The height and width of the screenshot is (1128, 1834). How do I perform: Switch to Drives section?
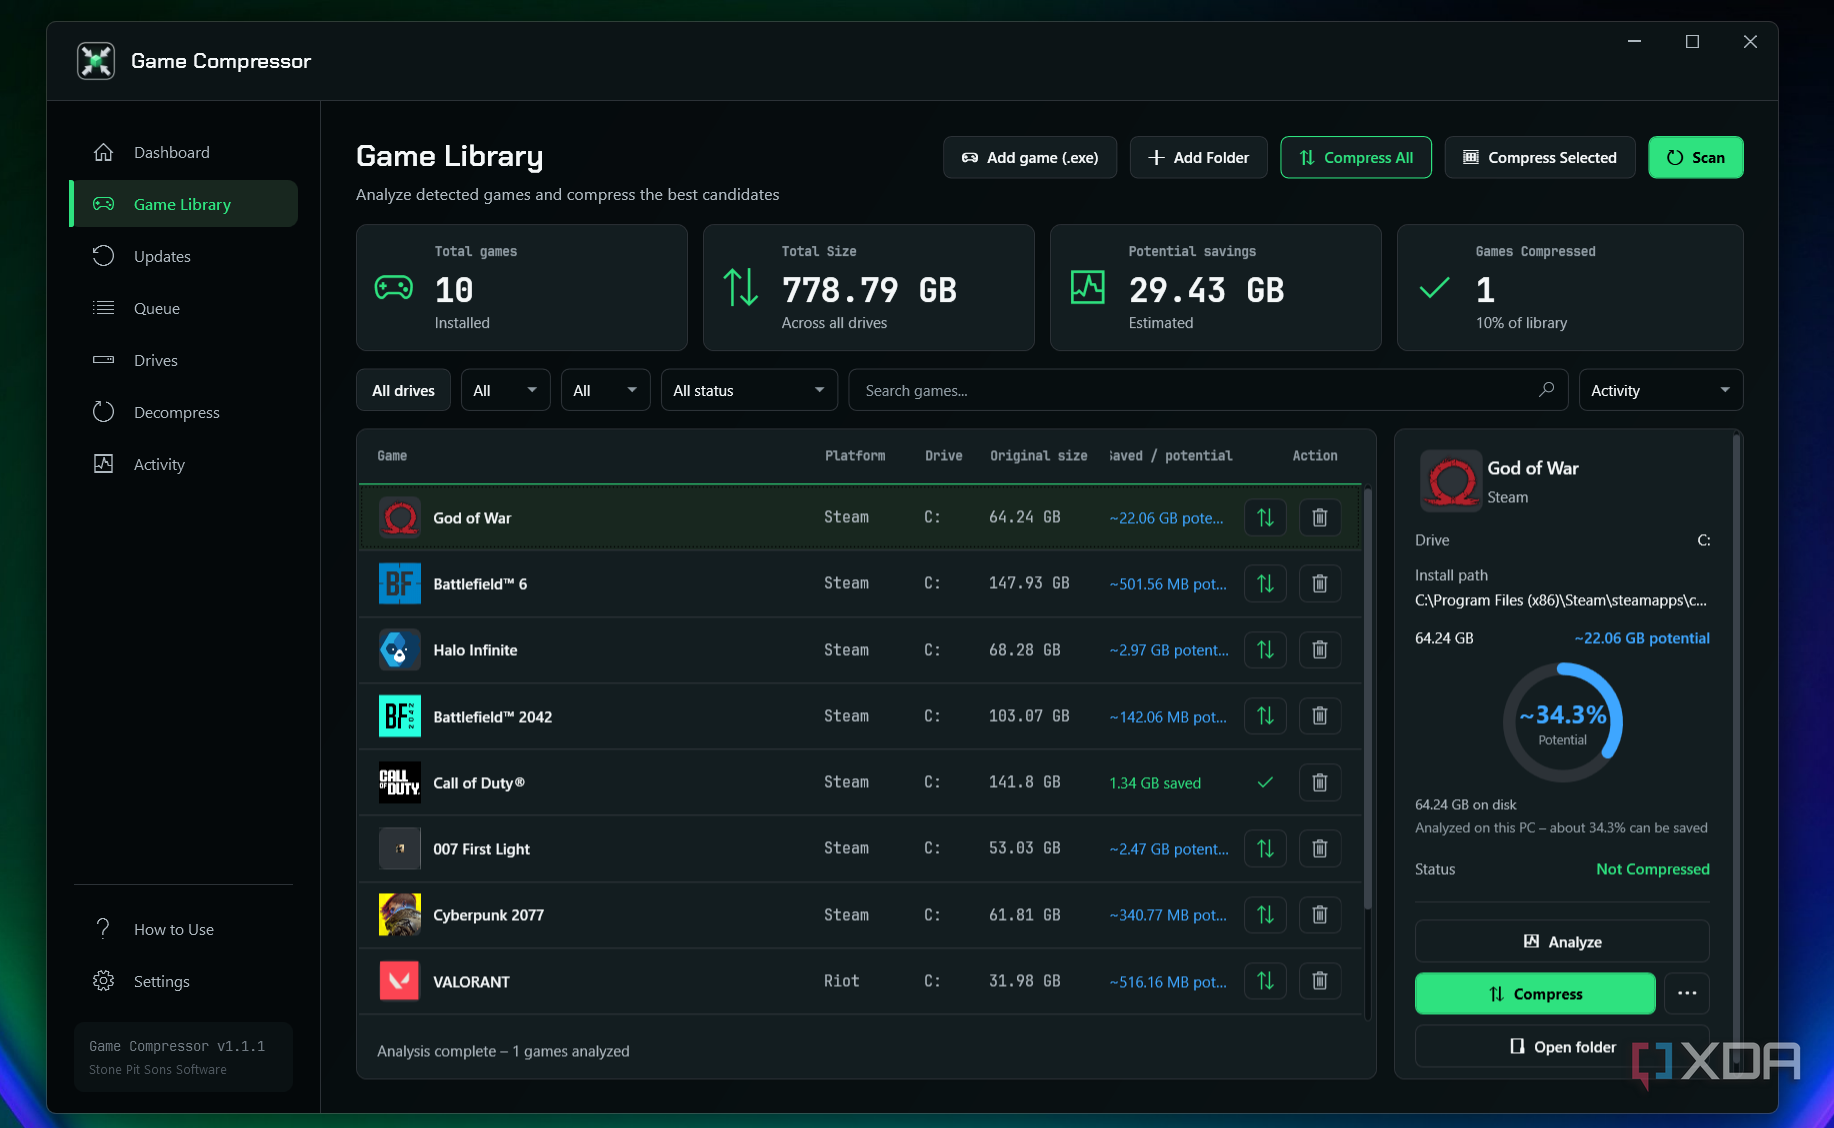(x=184, y=360)
